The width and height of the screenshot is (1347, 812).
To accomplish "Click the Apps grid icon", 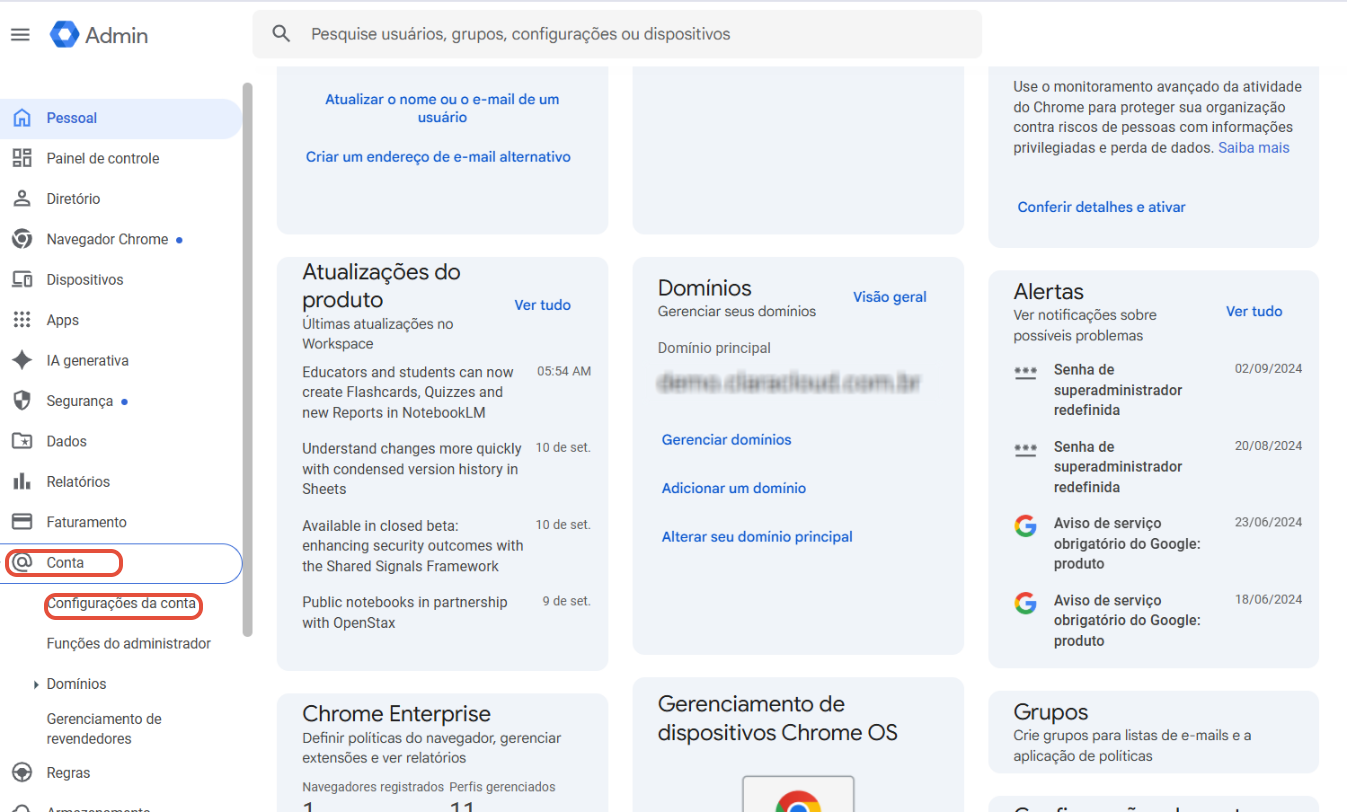I will (22, 320).
